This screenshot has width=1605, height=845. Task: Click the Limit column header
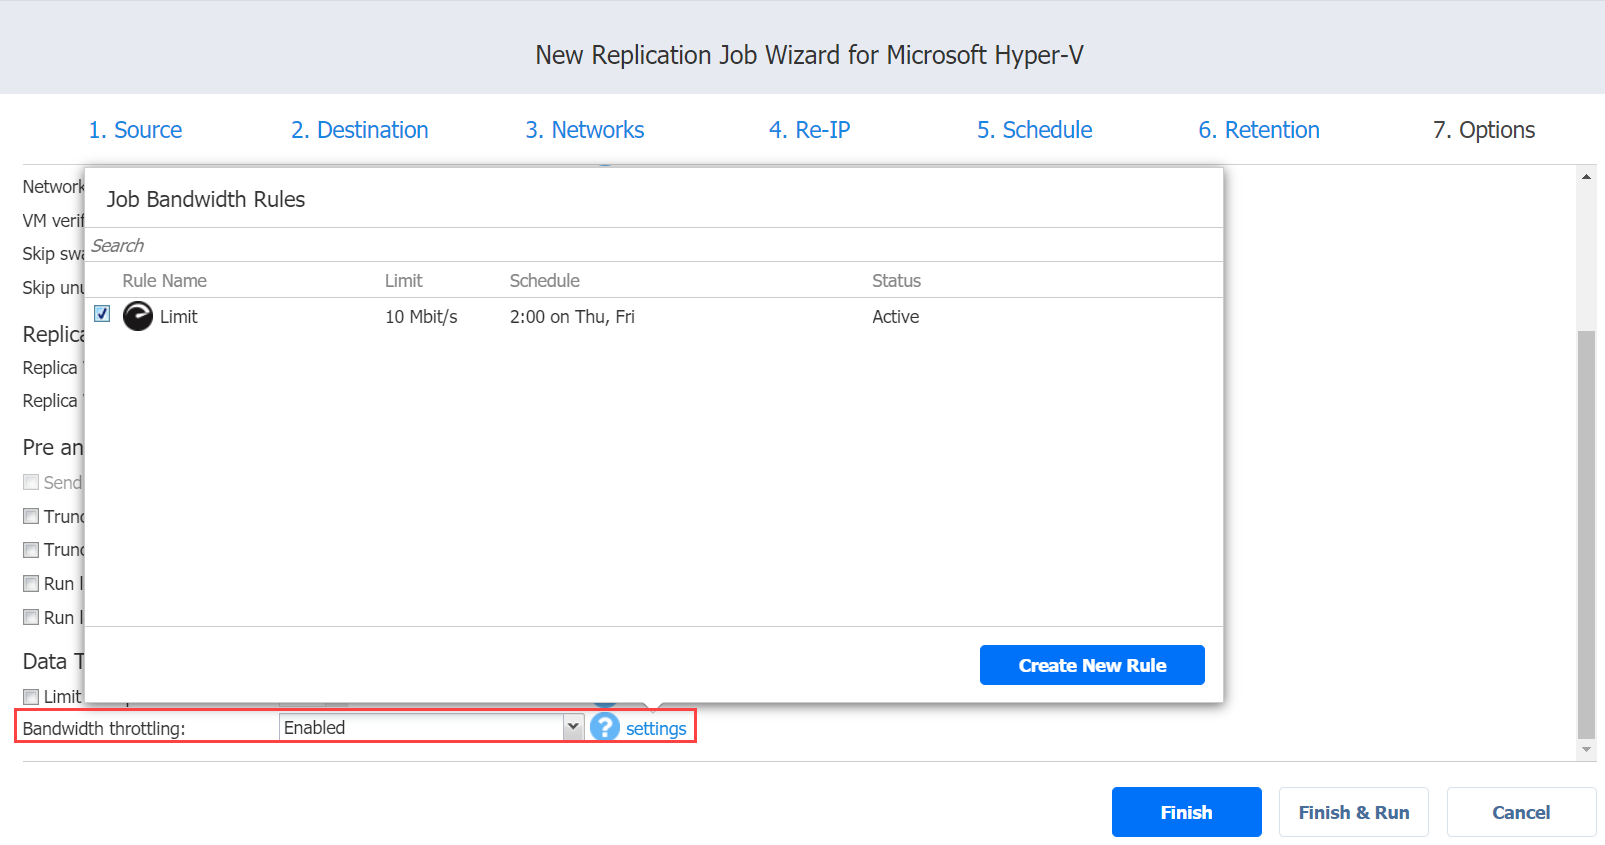click(x=404, y=281)
